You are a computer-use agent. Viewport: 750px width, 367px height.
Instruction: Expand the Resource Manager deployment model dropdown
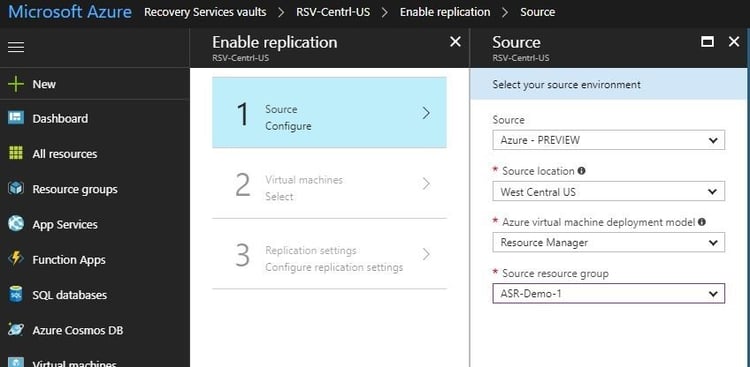[608, 243]
